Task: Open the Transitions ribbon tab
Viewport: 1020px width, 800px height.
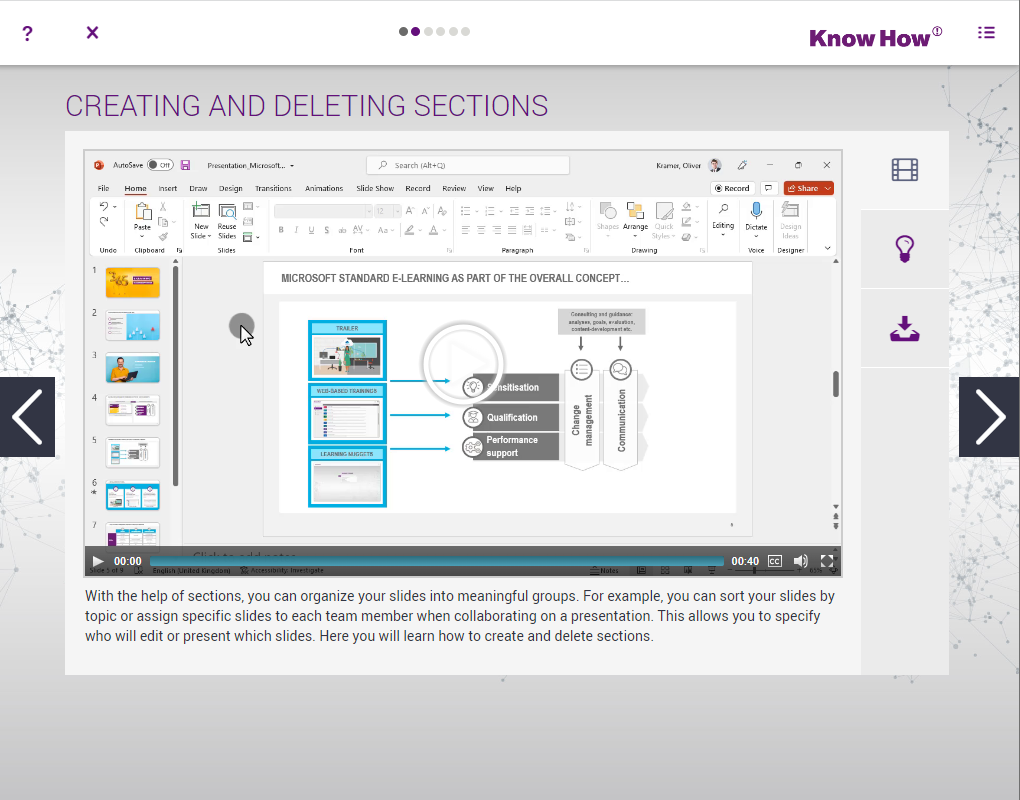Action: click(x=273, y=188)
